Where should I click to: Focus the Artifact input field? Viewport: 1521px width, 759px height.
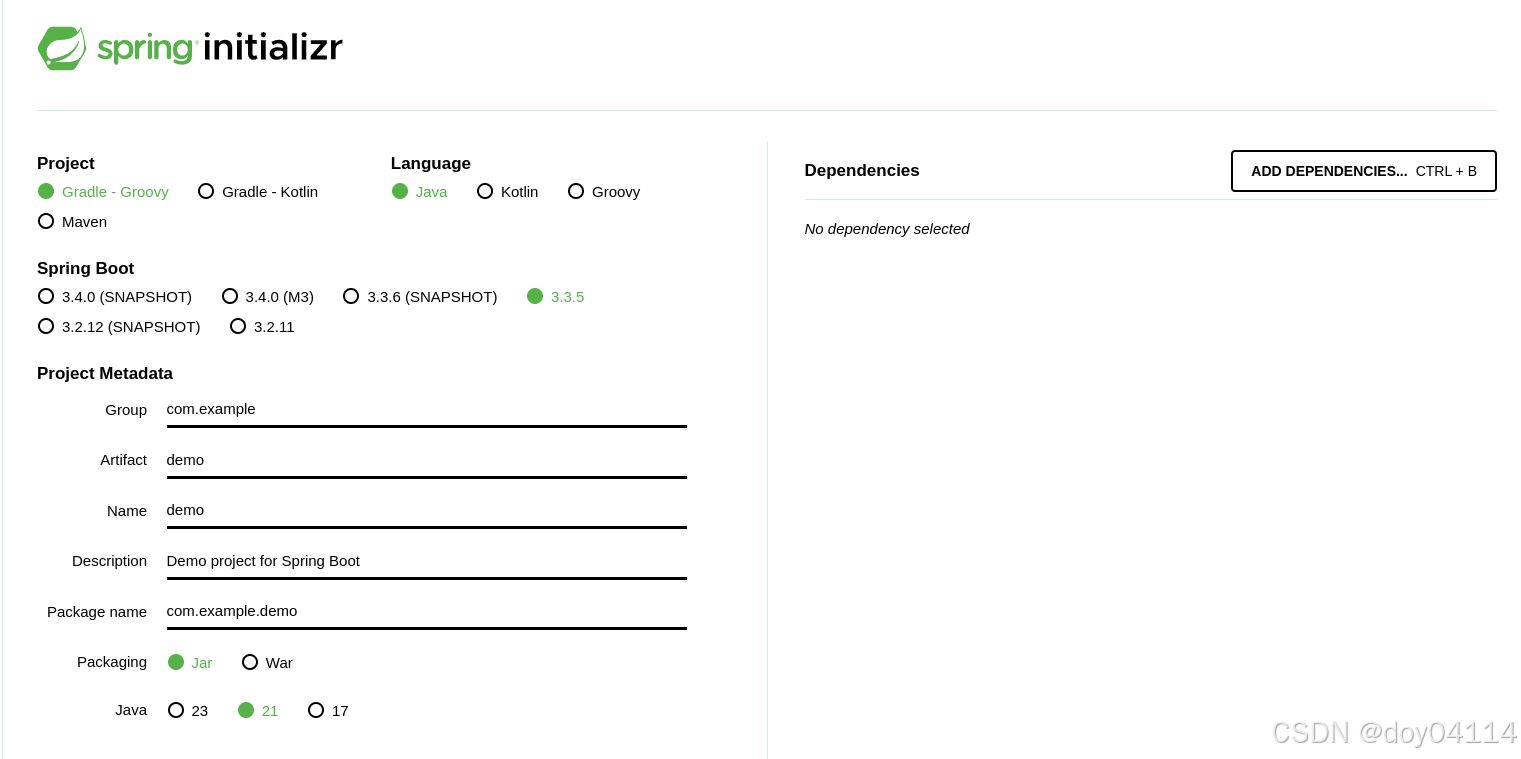pyautogui.click(x=426, y=461)
